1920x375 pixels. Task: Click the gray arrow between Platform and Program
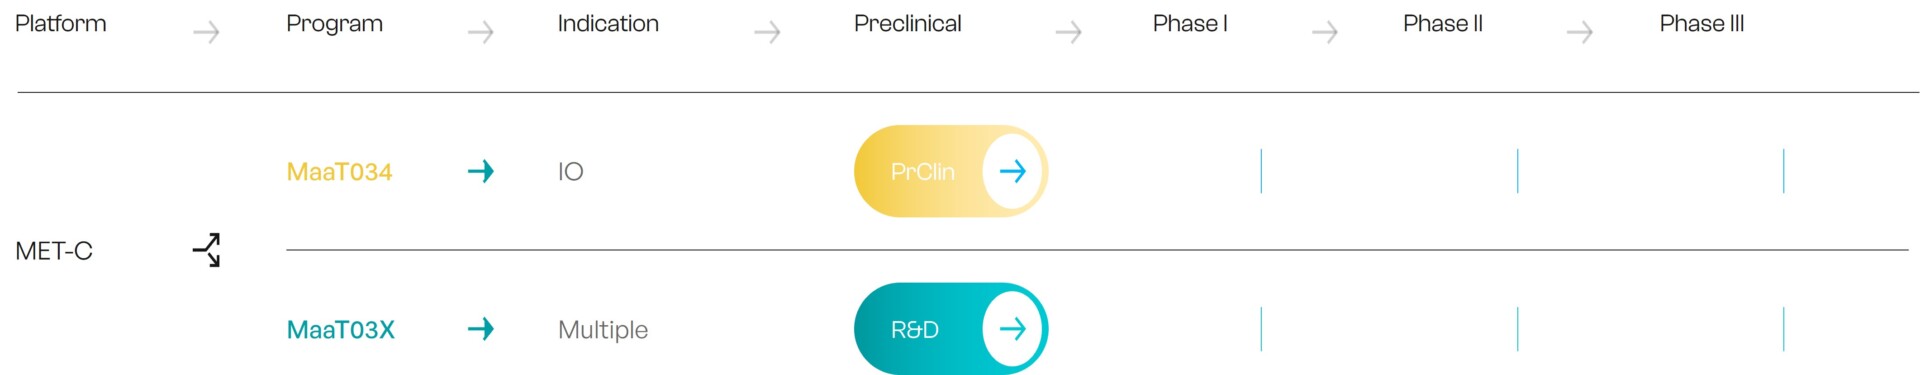point(207,33)
